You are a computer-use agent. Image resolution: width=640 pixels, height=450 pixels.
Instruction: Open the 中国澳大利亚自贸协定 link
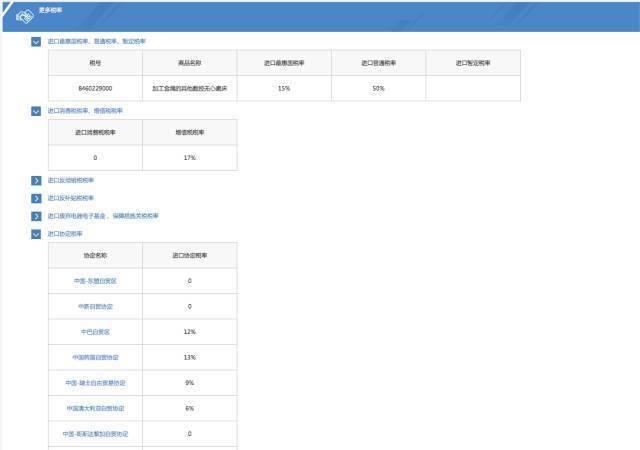pyautogui.click(x=95, y=408)
